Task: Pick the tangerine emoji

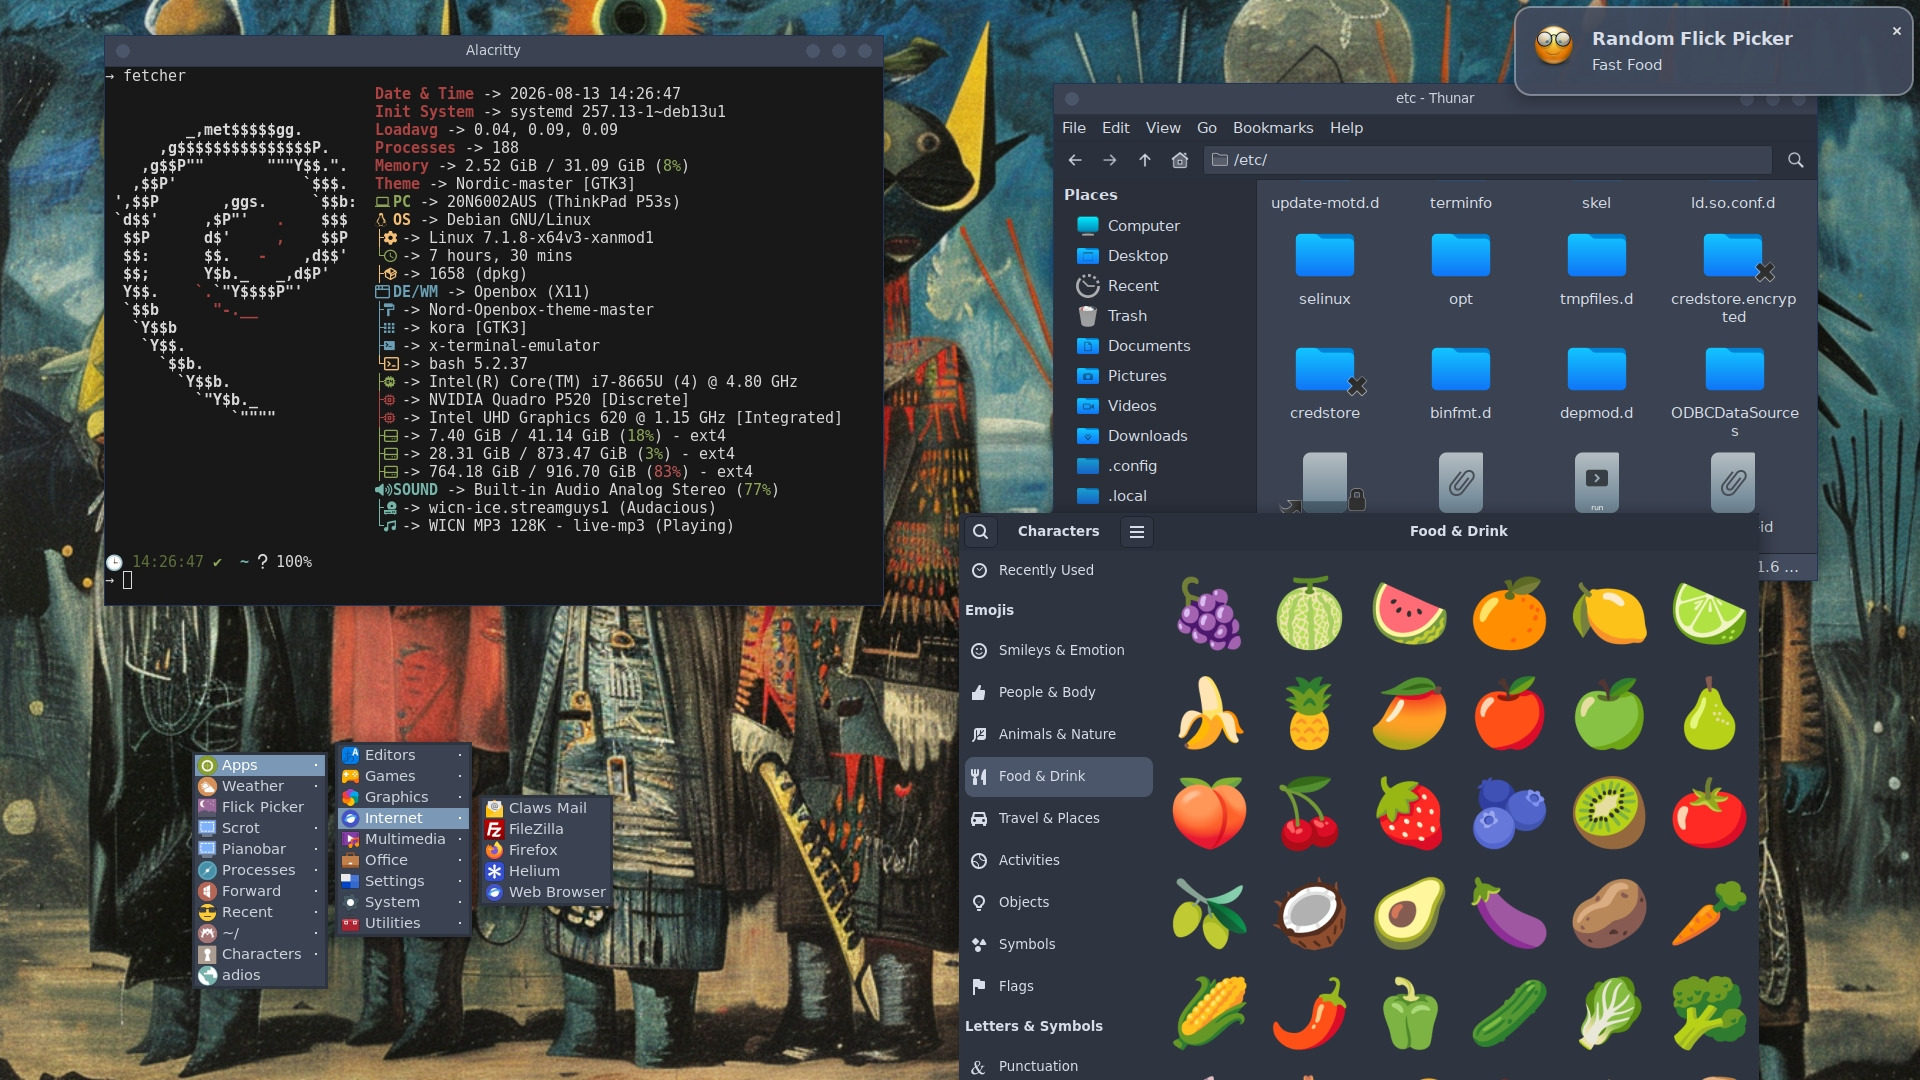Action: (x=1509, y=614)
